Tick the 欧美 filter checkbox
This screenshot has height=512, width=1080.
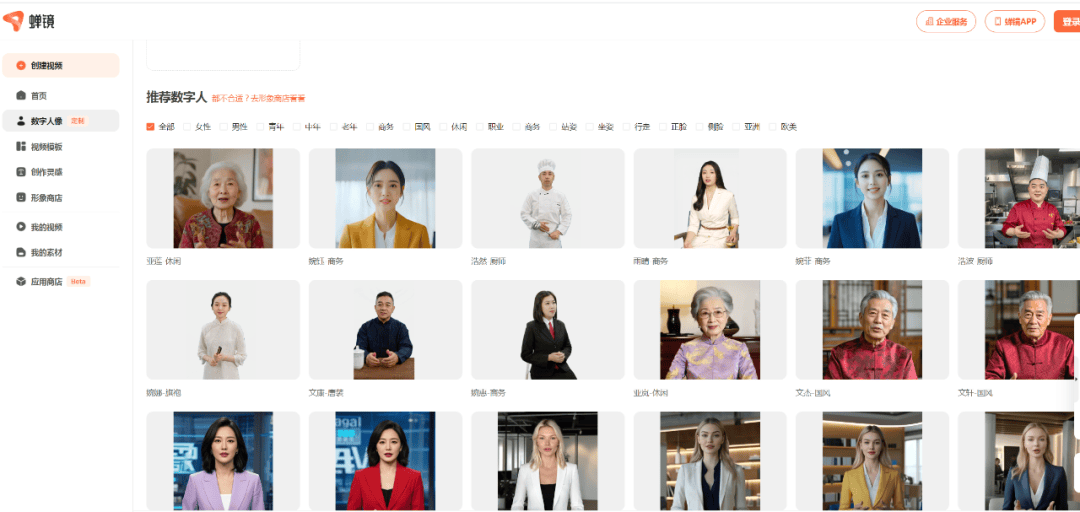(x=773, y=127)
